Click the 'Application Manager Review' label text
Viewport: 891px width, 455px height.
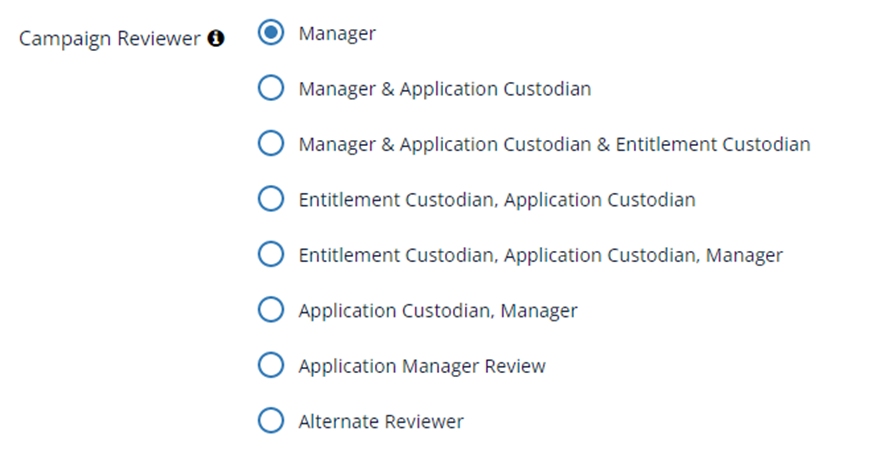[x=422, y=367]
